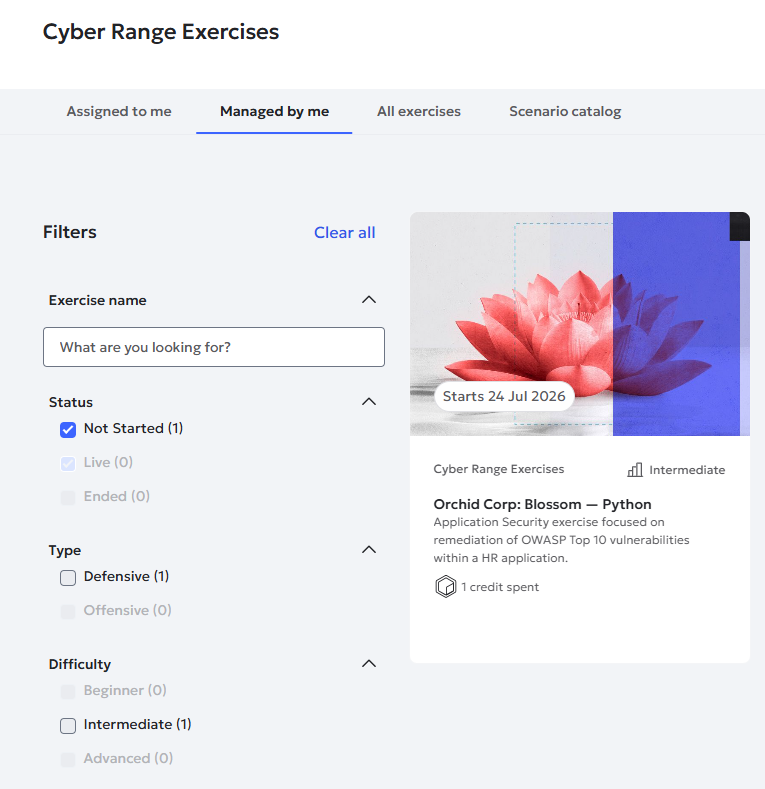Collapse the Status filter section
Image resolution: width=765 pixels, height=789 pixels.
(x=369, y=402)
